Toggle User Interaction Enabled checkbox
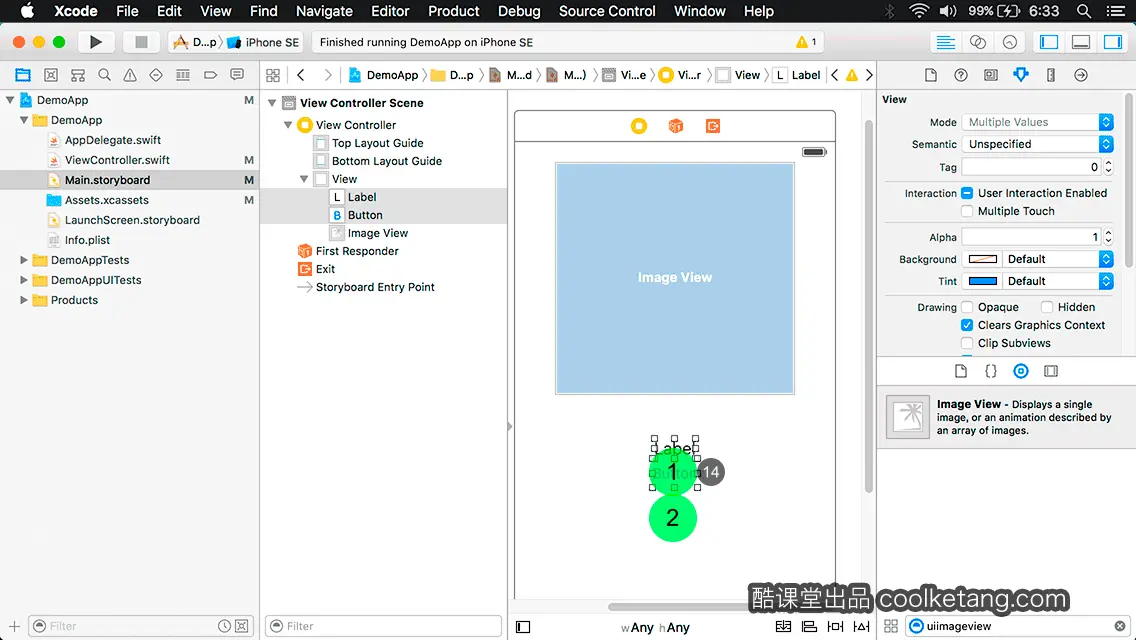This screenshot has height=640, width=1136. coord(966,193)
